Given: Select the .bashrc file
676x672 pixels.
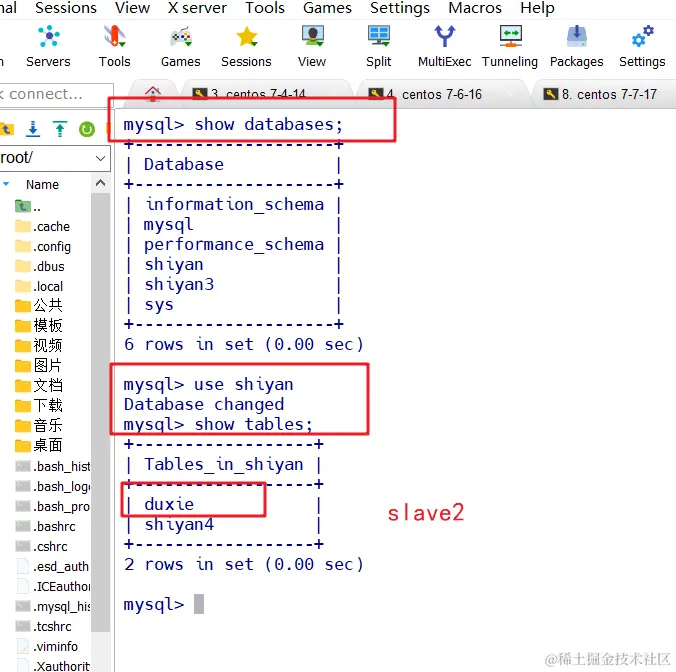Looking at the screenshot, I should pos(45,526).
